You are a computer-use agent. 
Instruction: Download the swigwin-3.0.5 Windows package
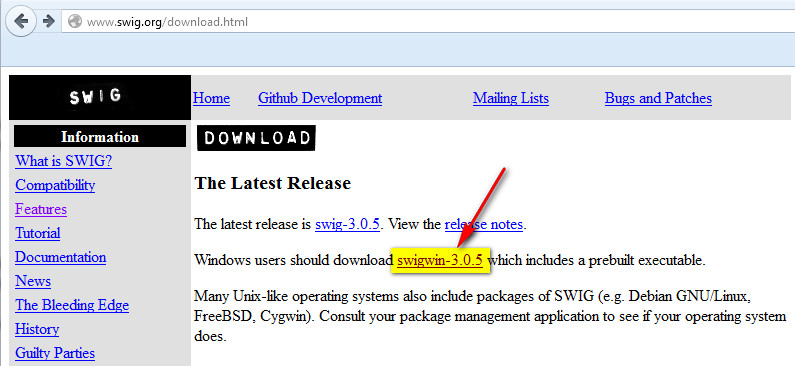(440, 261)
